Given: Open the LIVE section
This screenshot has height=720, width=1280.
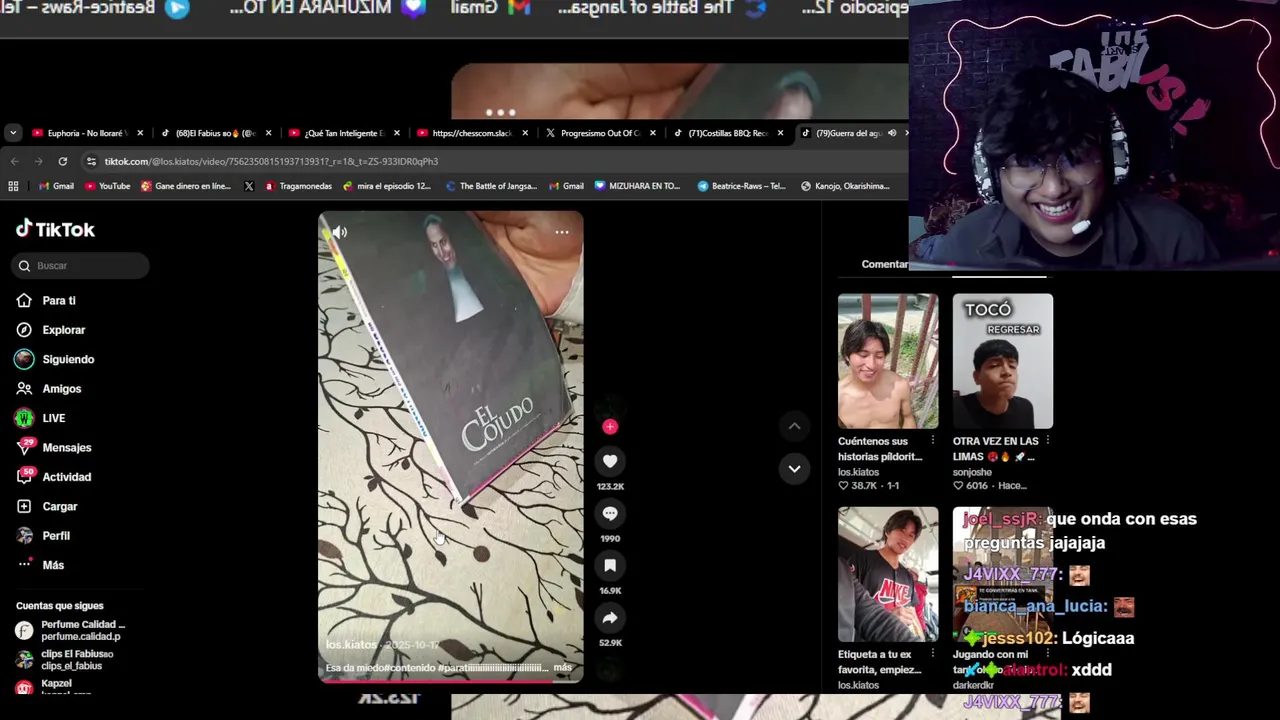Looking at the screenshot, I should tap(54, 418).
